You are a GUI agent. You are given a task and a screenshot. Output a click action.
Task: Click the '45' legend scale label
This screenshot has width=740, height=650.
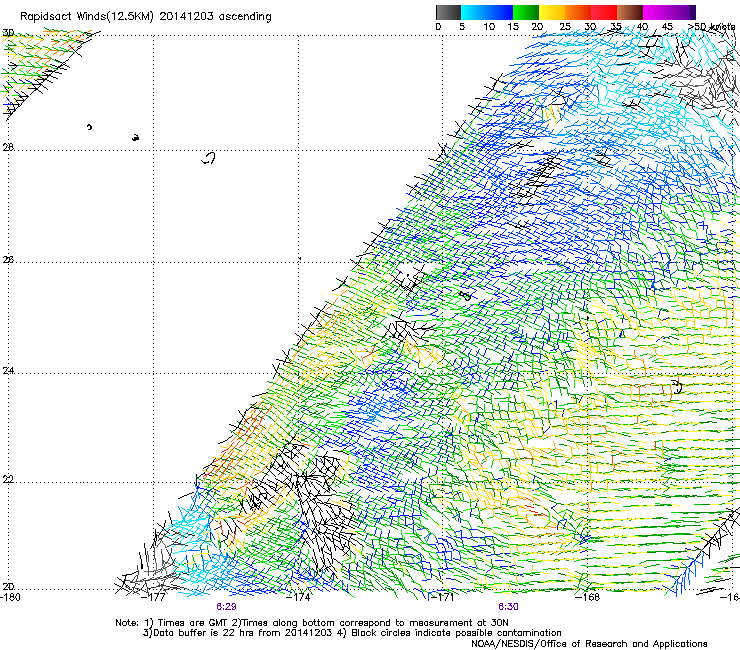point(667,26)
